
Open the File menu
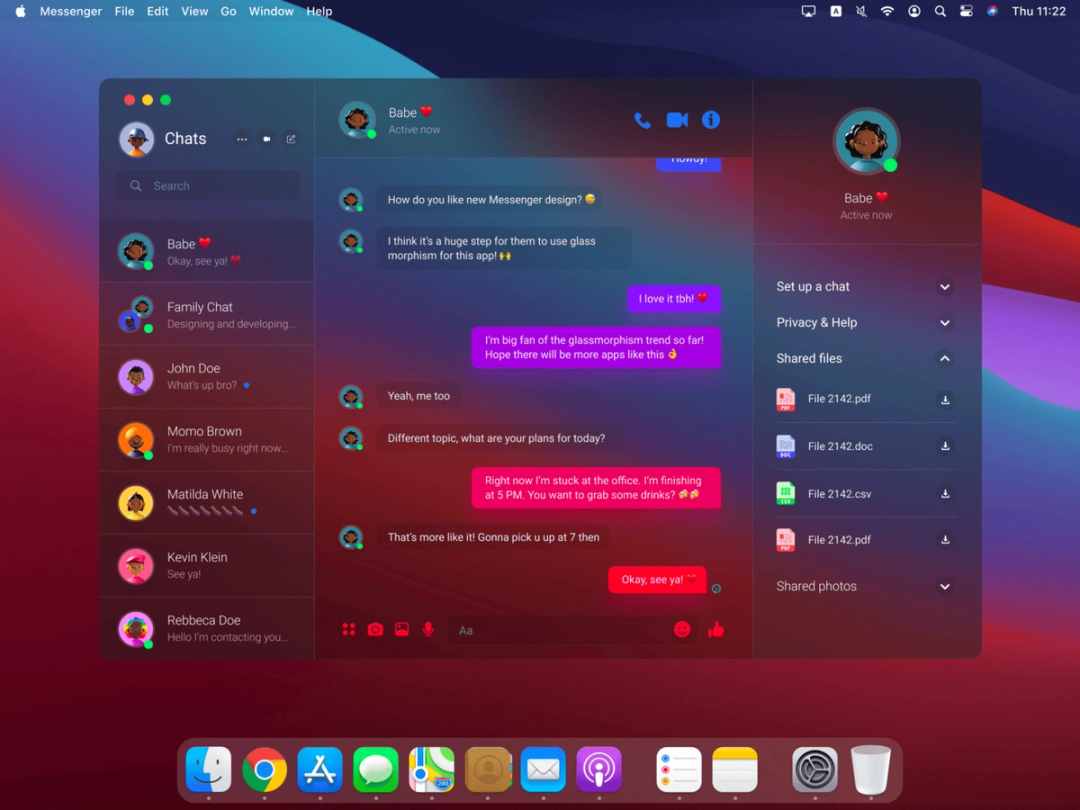124,11
